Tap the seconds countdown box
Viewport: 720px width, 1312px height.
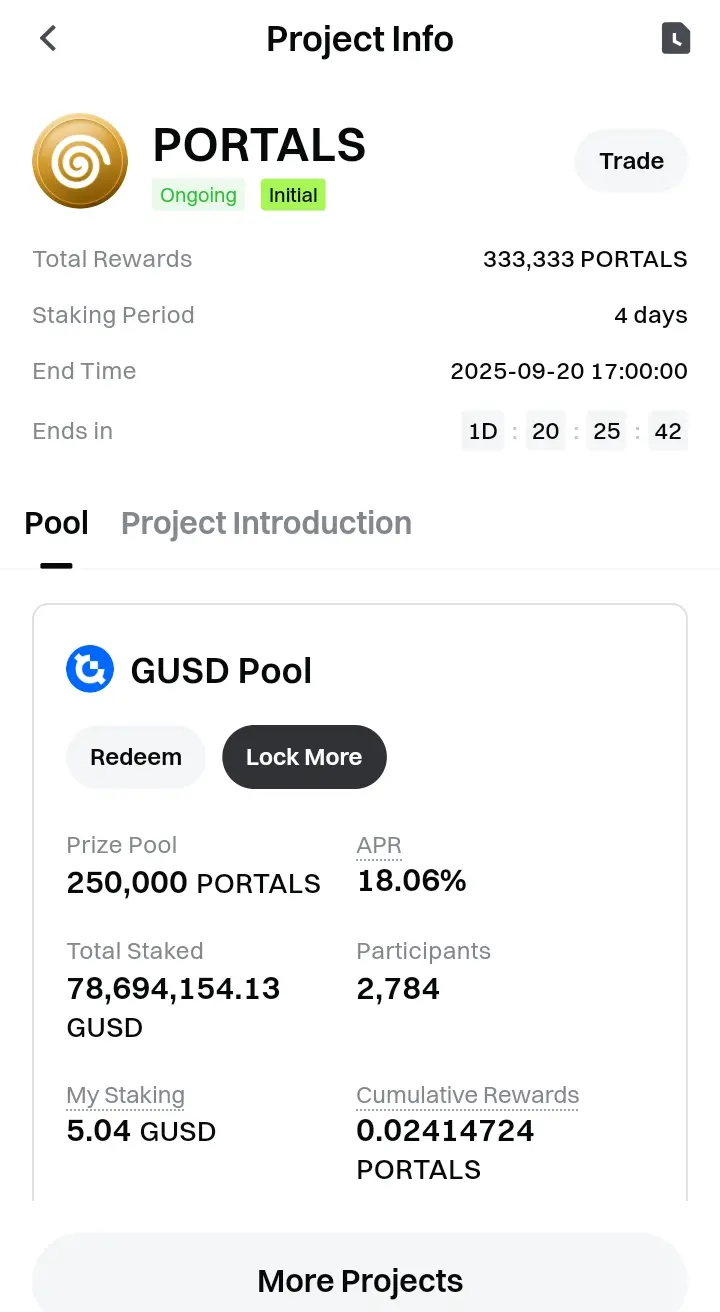pyautogui.click(x=668, y=431)
